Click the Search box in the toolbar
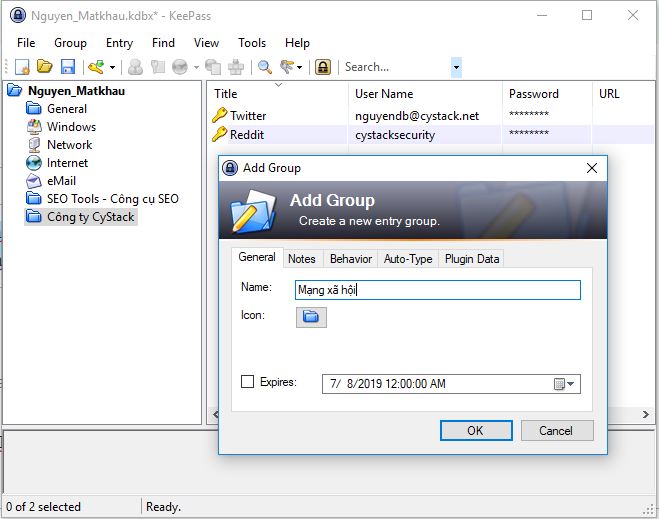The image size is (659, 519). (x=396, y=67)
